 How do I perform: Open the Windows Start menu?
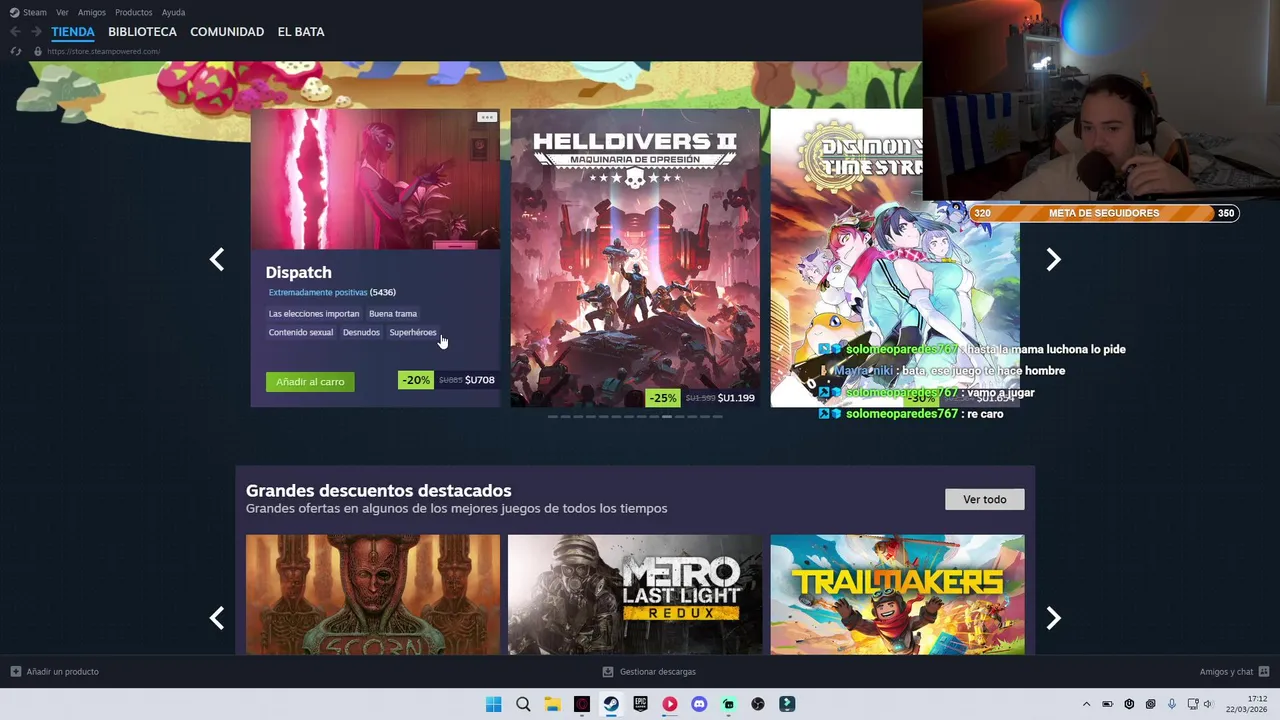pyautogui.click(x=493, y=704)
